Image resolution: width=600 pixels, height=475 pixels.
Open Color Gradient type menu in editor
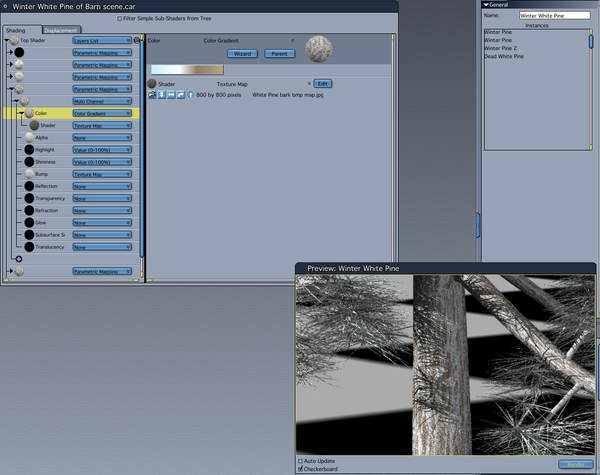[292, 40]
